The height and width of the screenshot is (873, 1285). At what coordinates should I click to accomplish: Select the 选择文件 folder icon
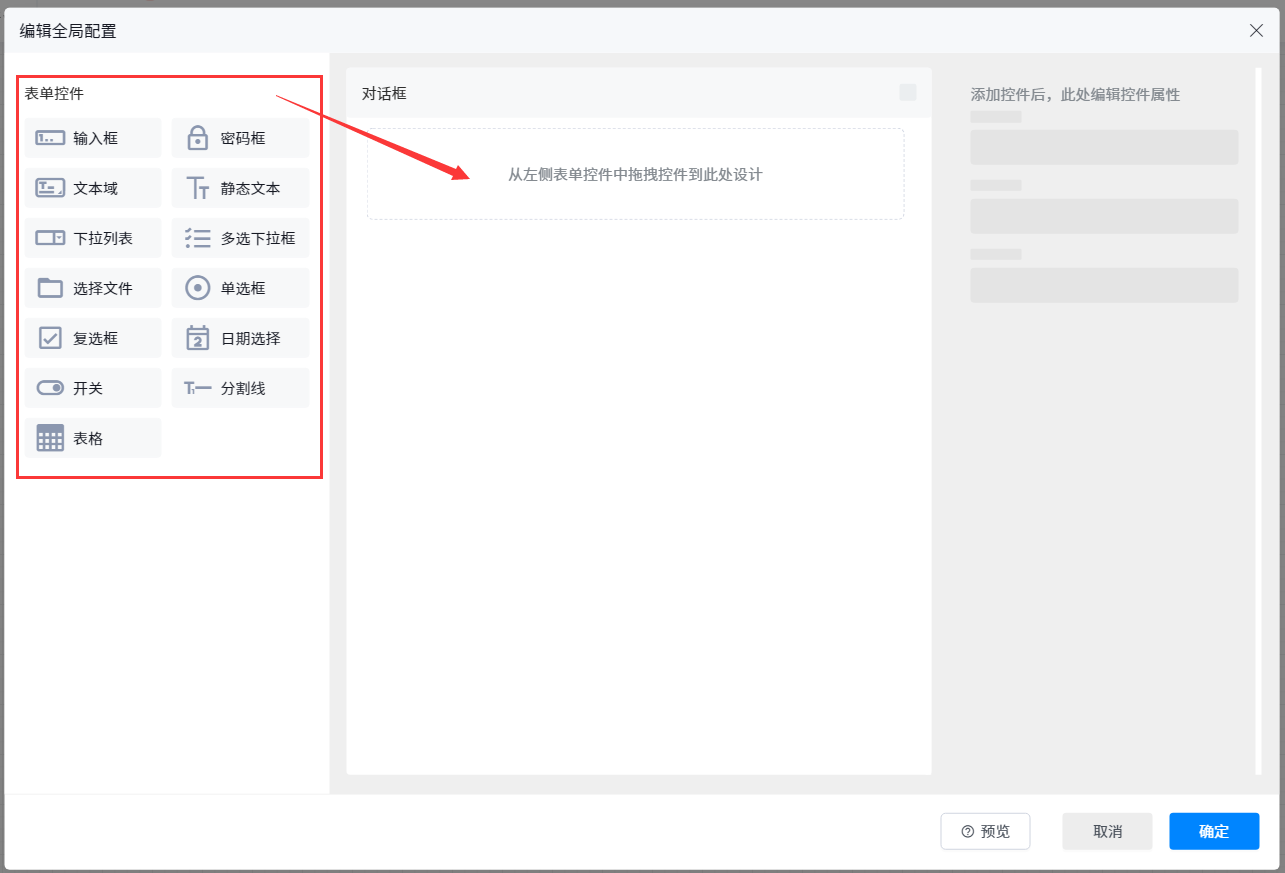pyautogui.click(x=50, y=288)
